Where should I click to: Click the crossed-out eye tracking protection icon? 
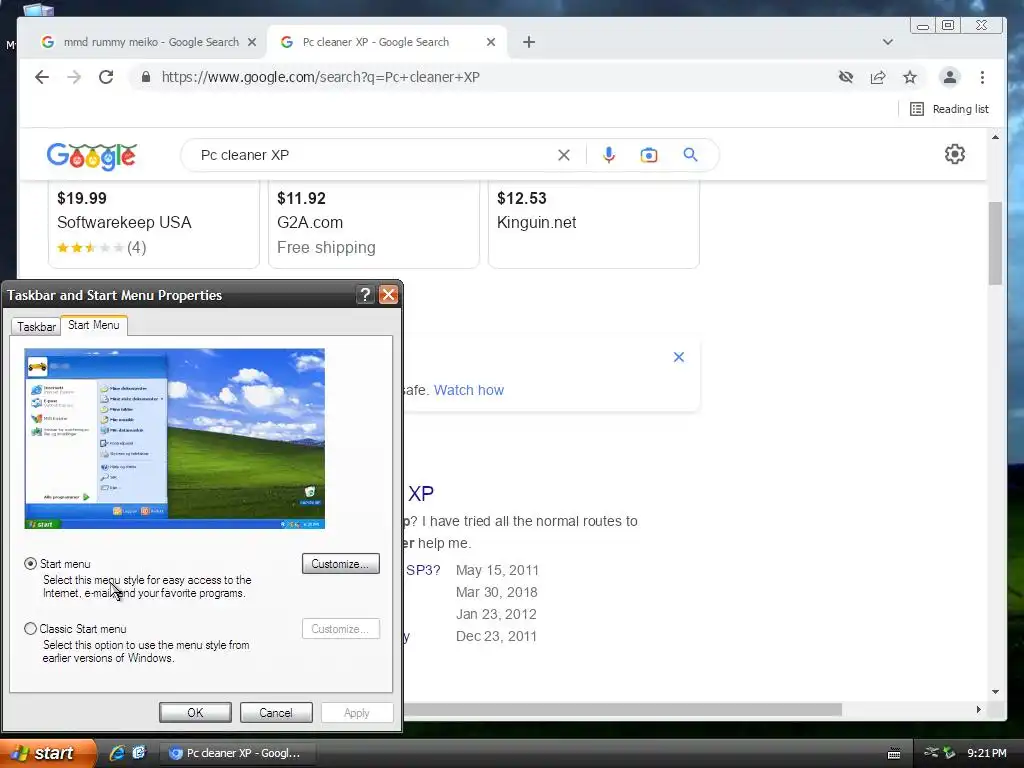coord(846,77)
